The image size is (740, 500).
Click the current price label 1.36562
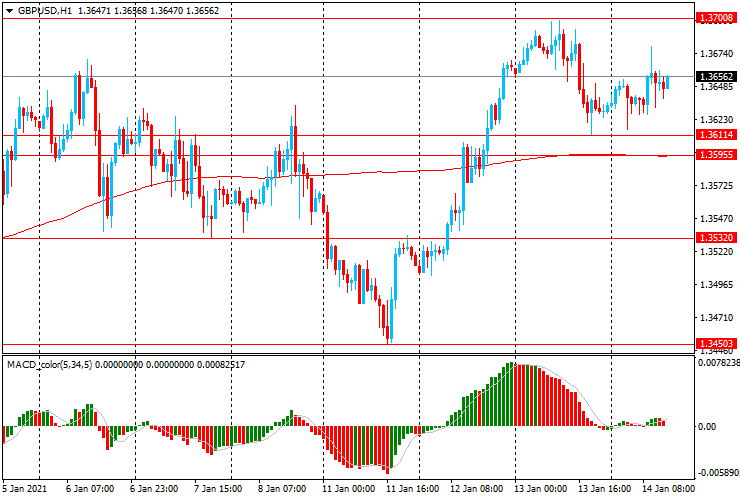716,77
